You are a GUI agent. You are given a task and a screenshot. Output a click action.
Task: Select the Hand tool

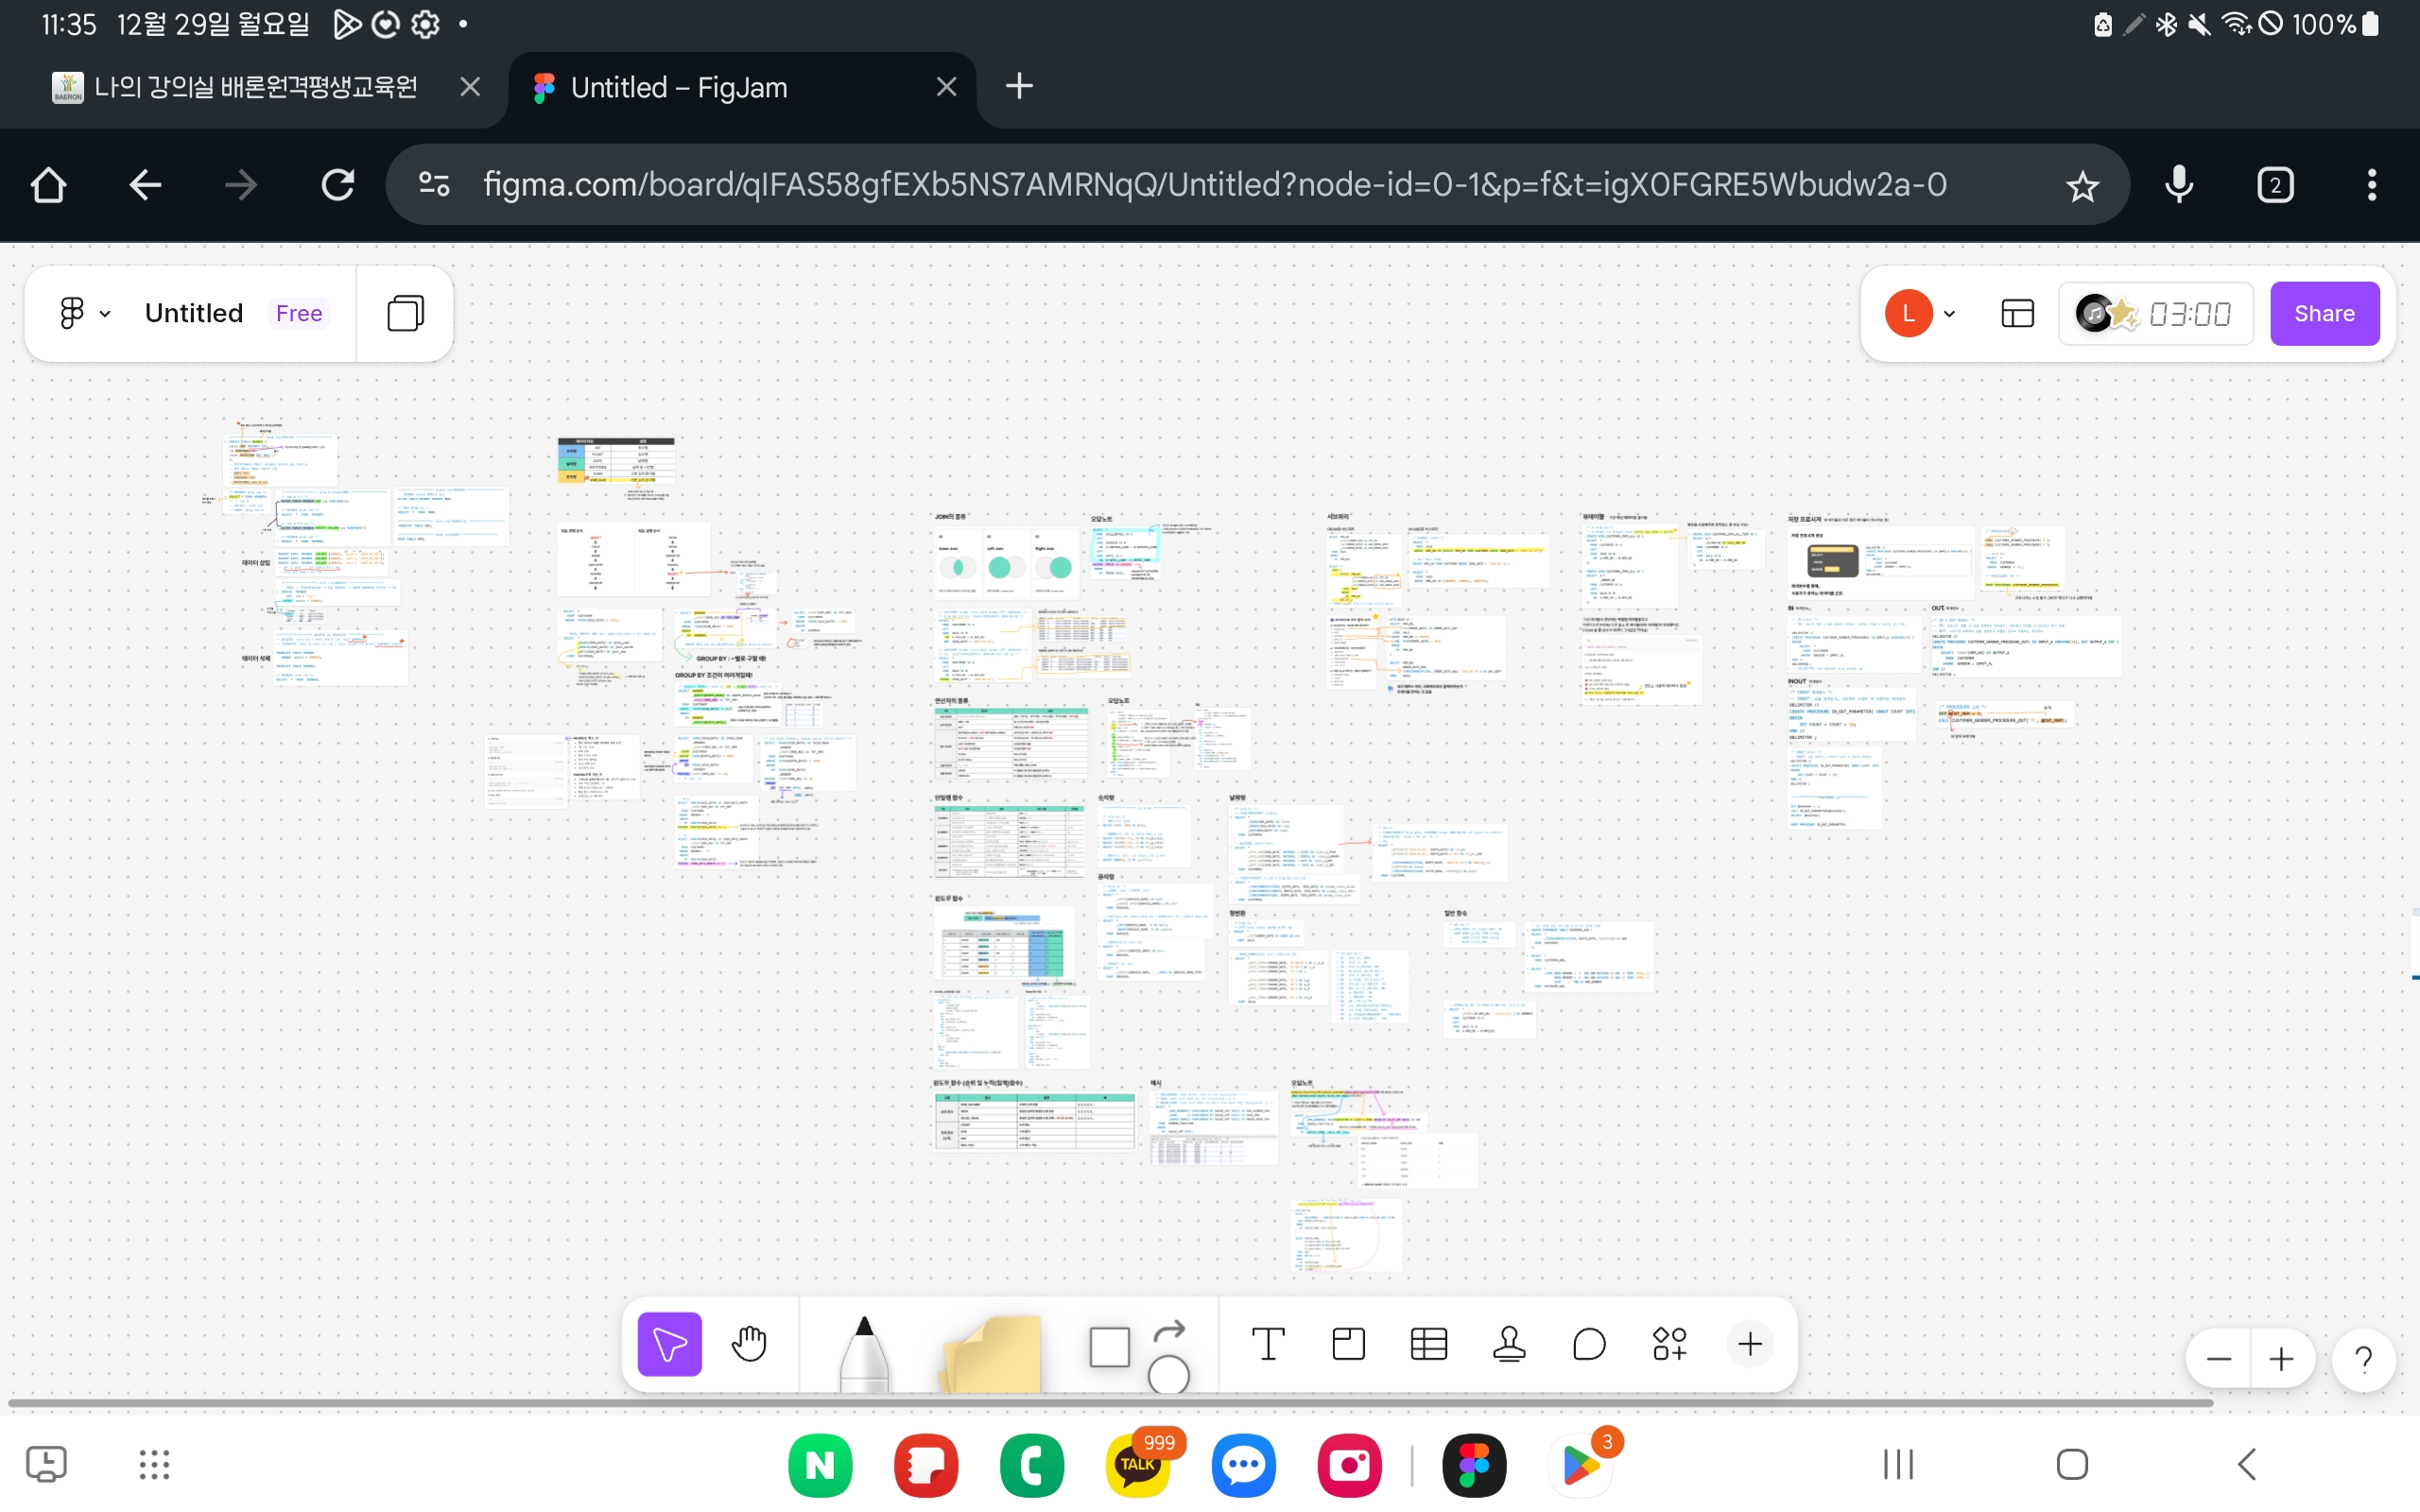748,1344
